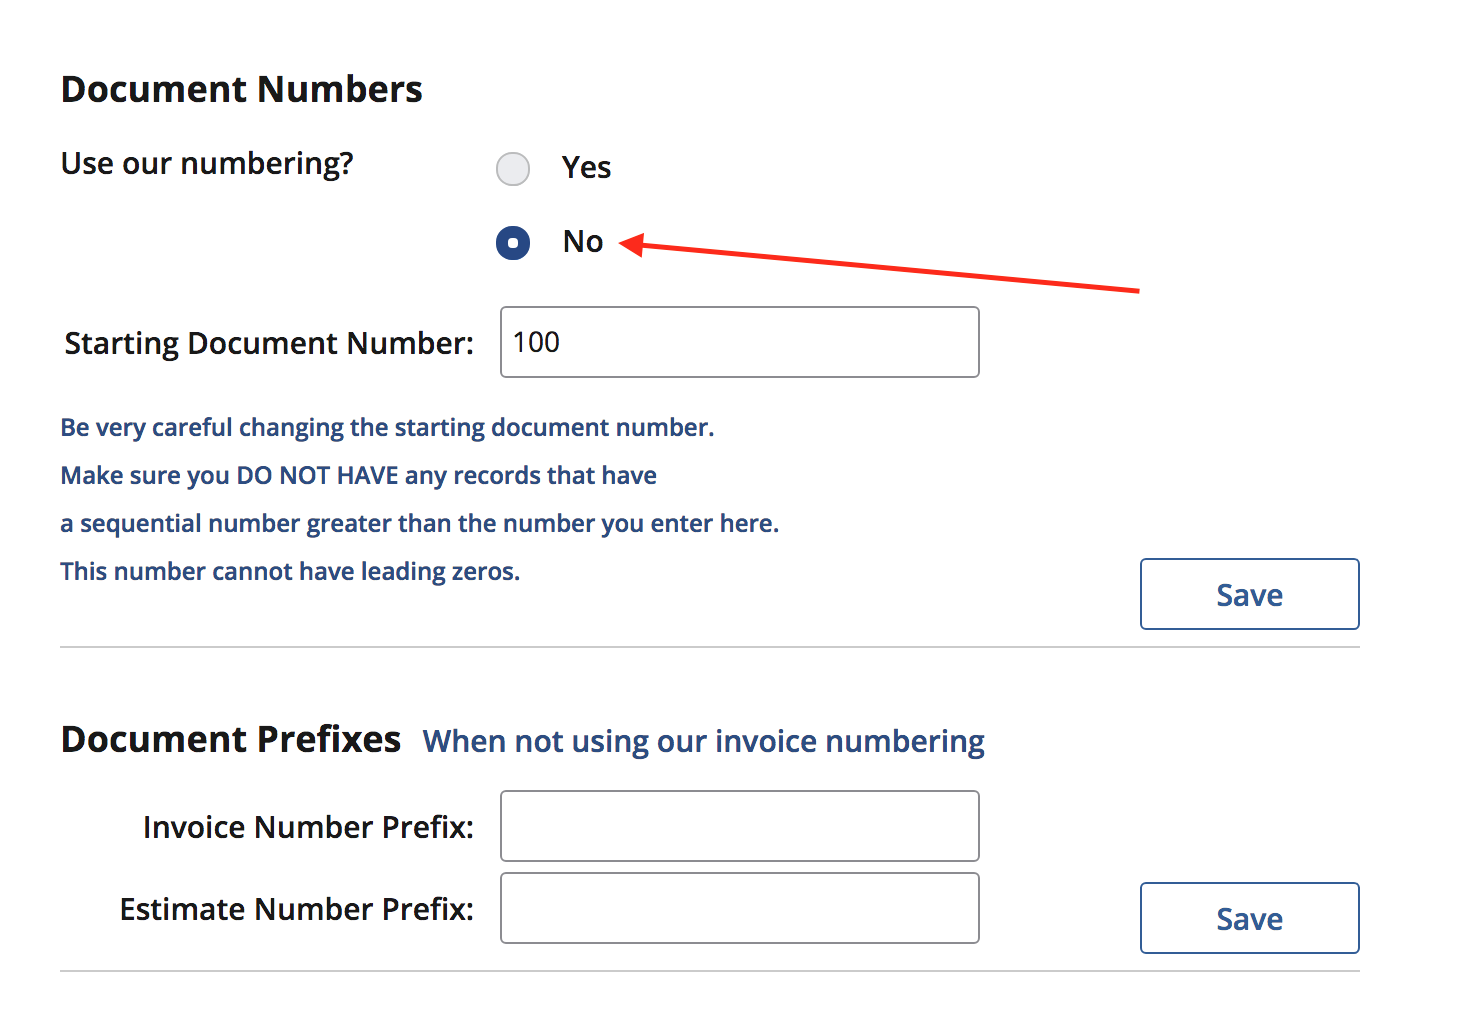Select the Yes radio button for numbering
The width and height of the screenshot is (1474, 1022).
[513, 169]
